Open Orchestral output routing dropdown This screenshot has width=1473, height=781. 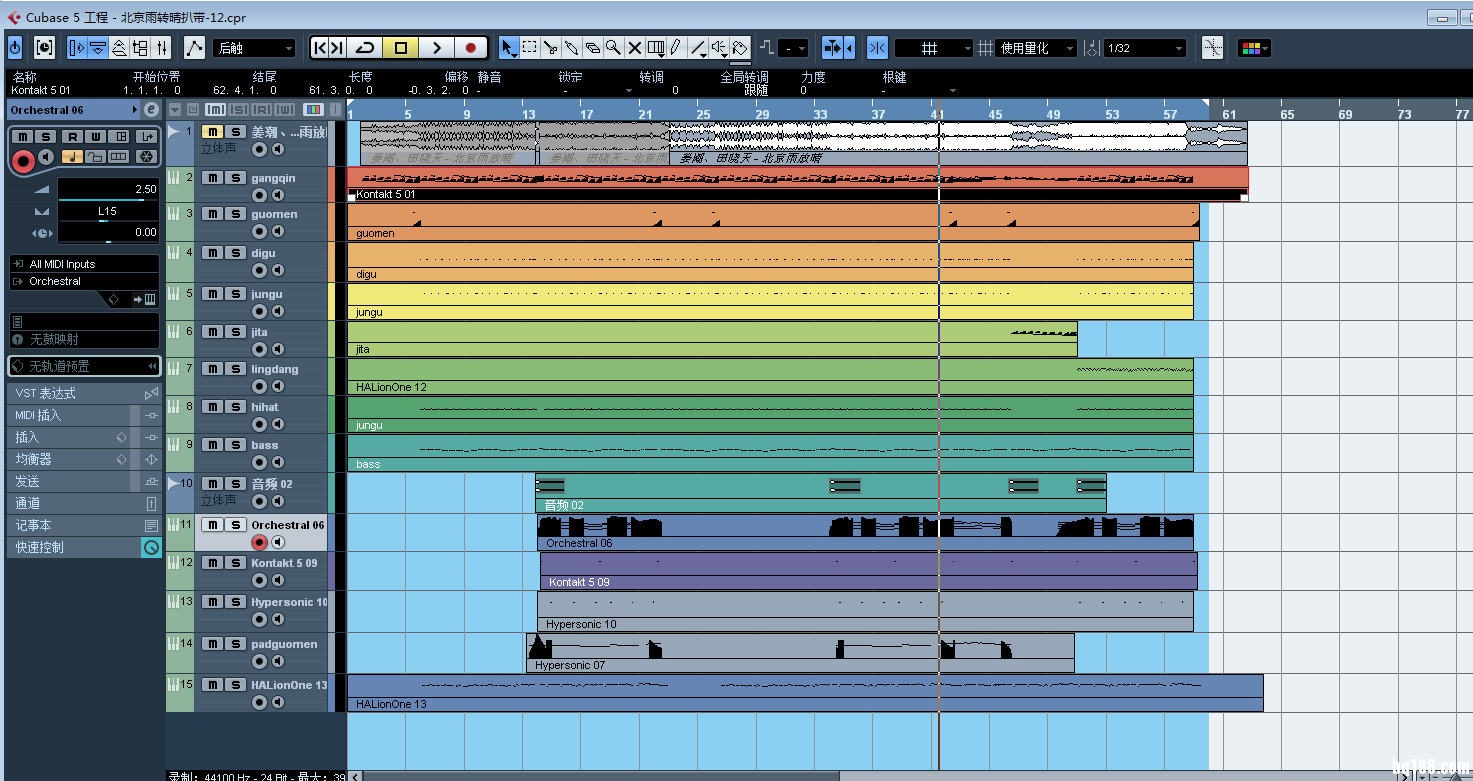pyautogui.click(x=84, y=281)
